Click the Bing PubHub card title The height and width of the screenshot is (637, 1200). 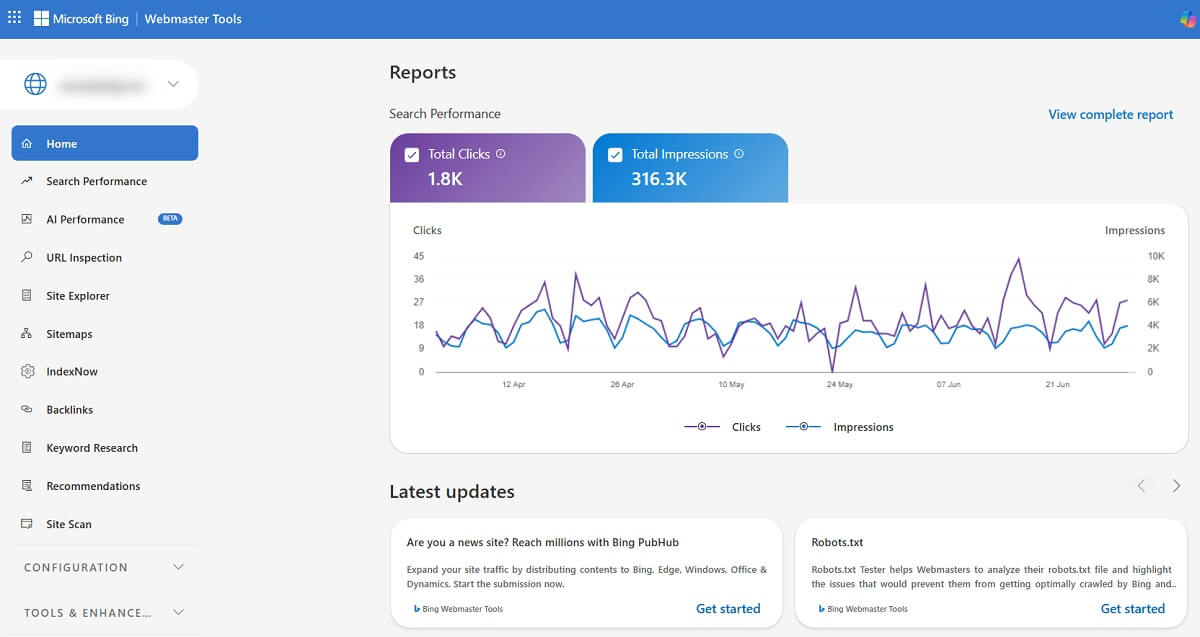pos(543,543)
